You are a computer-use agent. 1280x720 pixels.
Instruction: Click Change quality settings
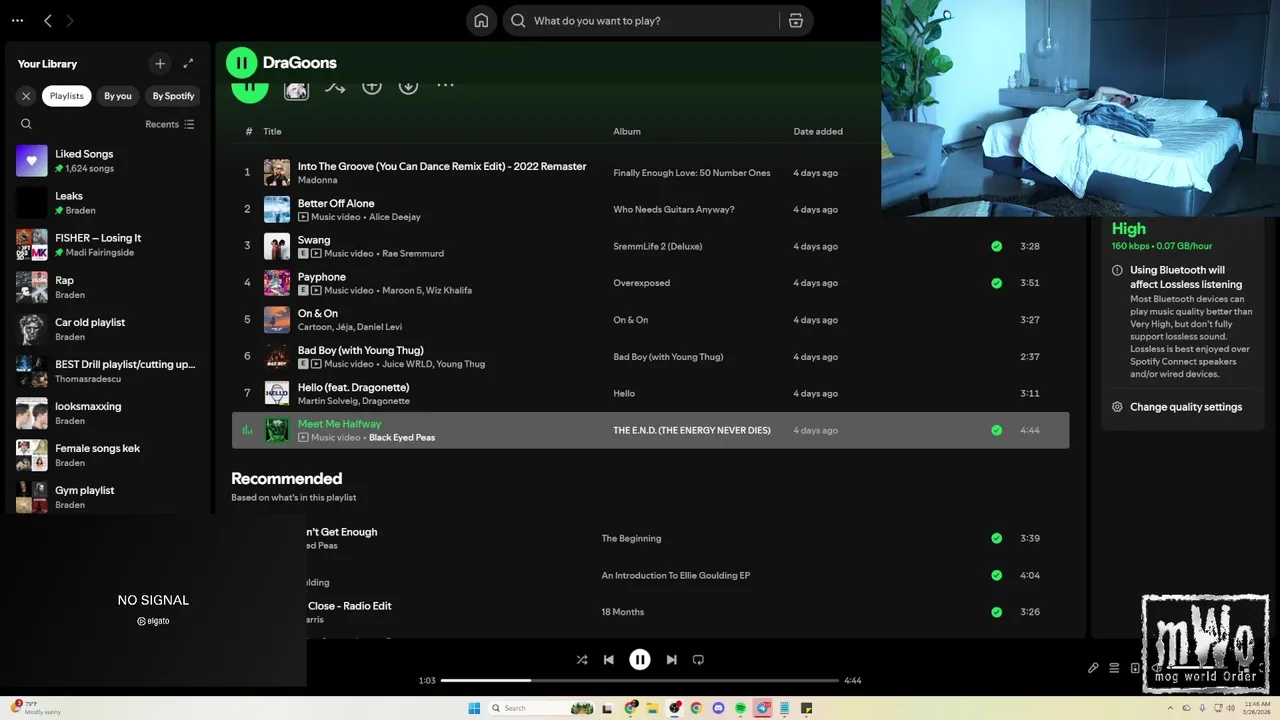point(1186,407)
